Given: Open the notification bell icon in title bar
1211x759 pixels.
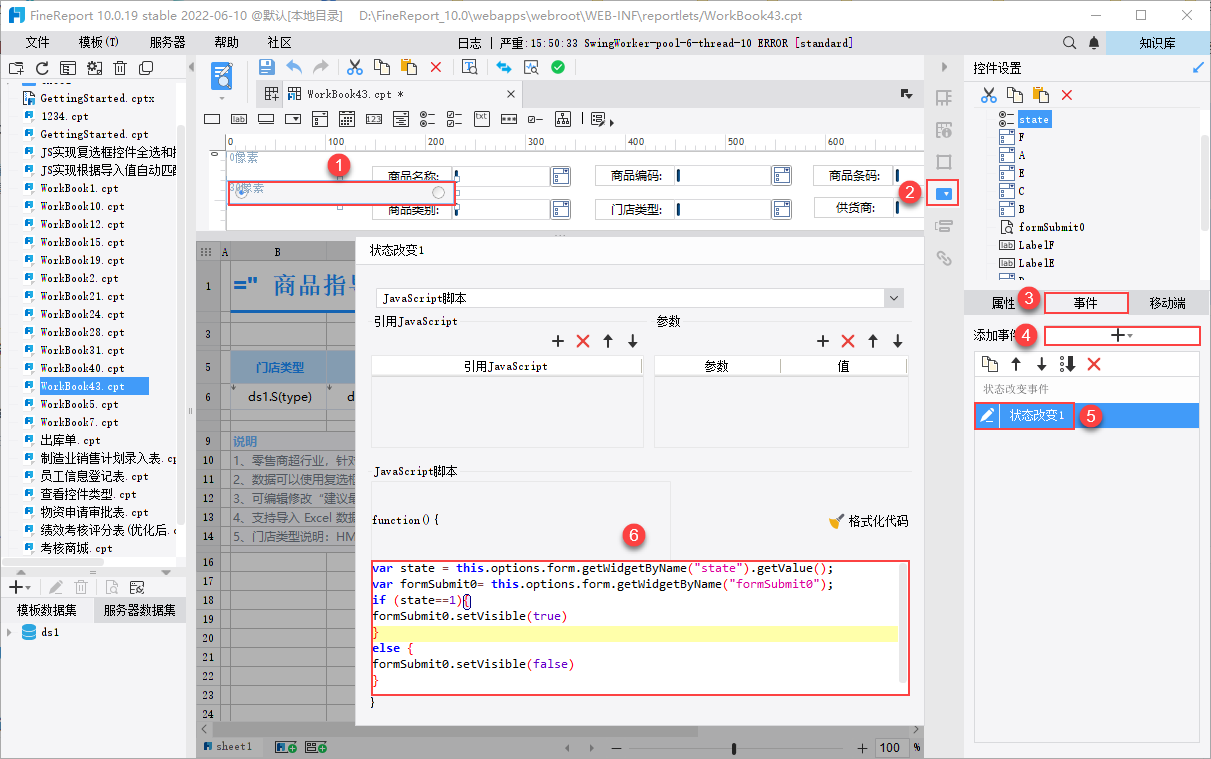Looking at the screenshot, I should 1095,43.
